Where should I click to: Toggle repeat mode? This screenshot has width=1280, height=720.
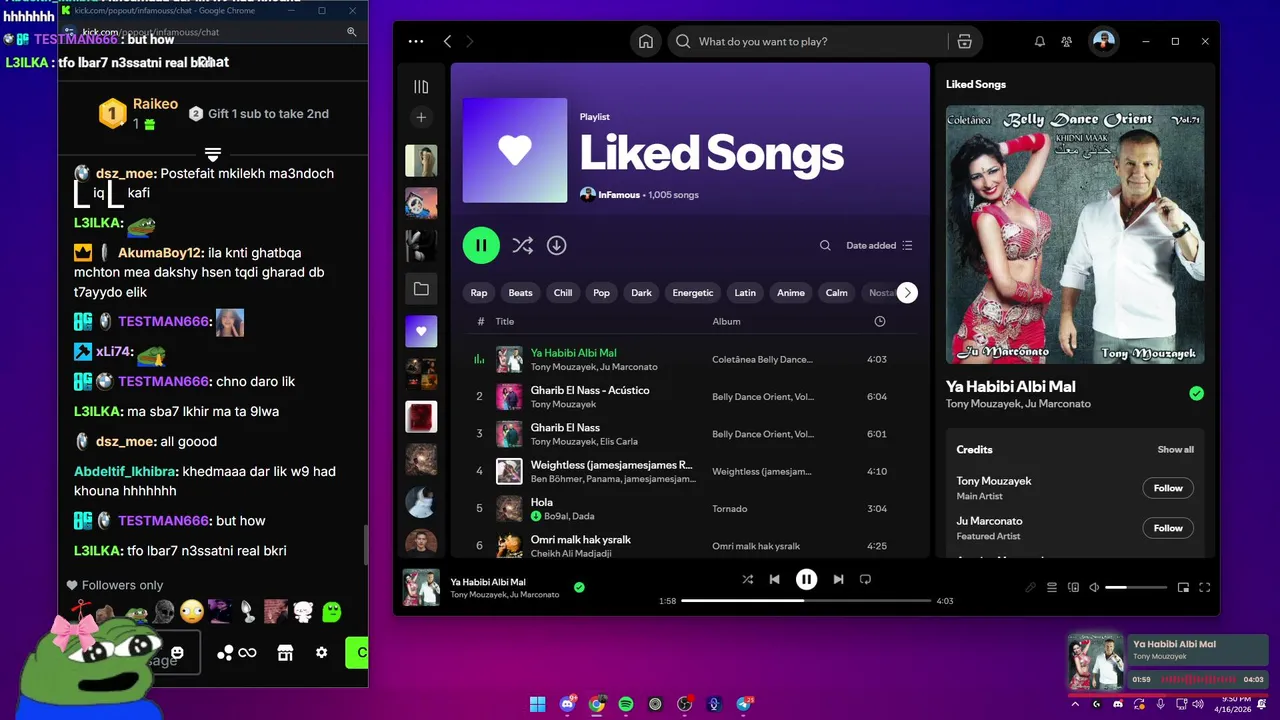(866, 579)
